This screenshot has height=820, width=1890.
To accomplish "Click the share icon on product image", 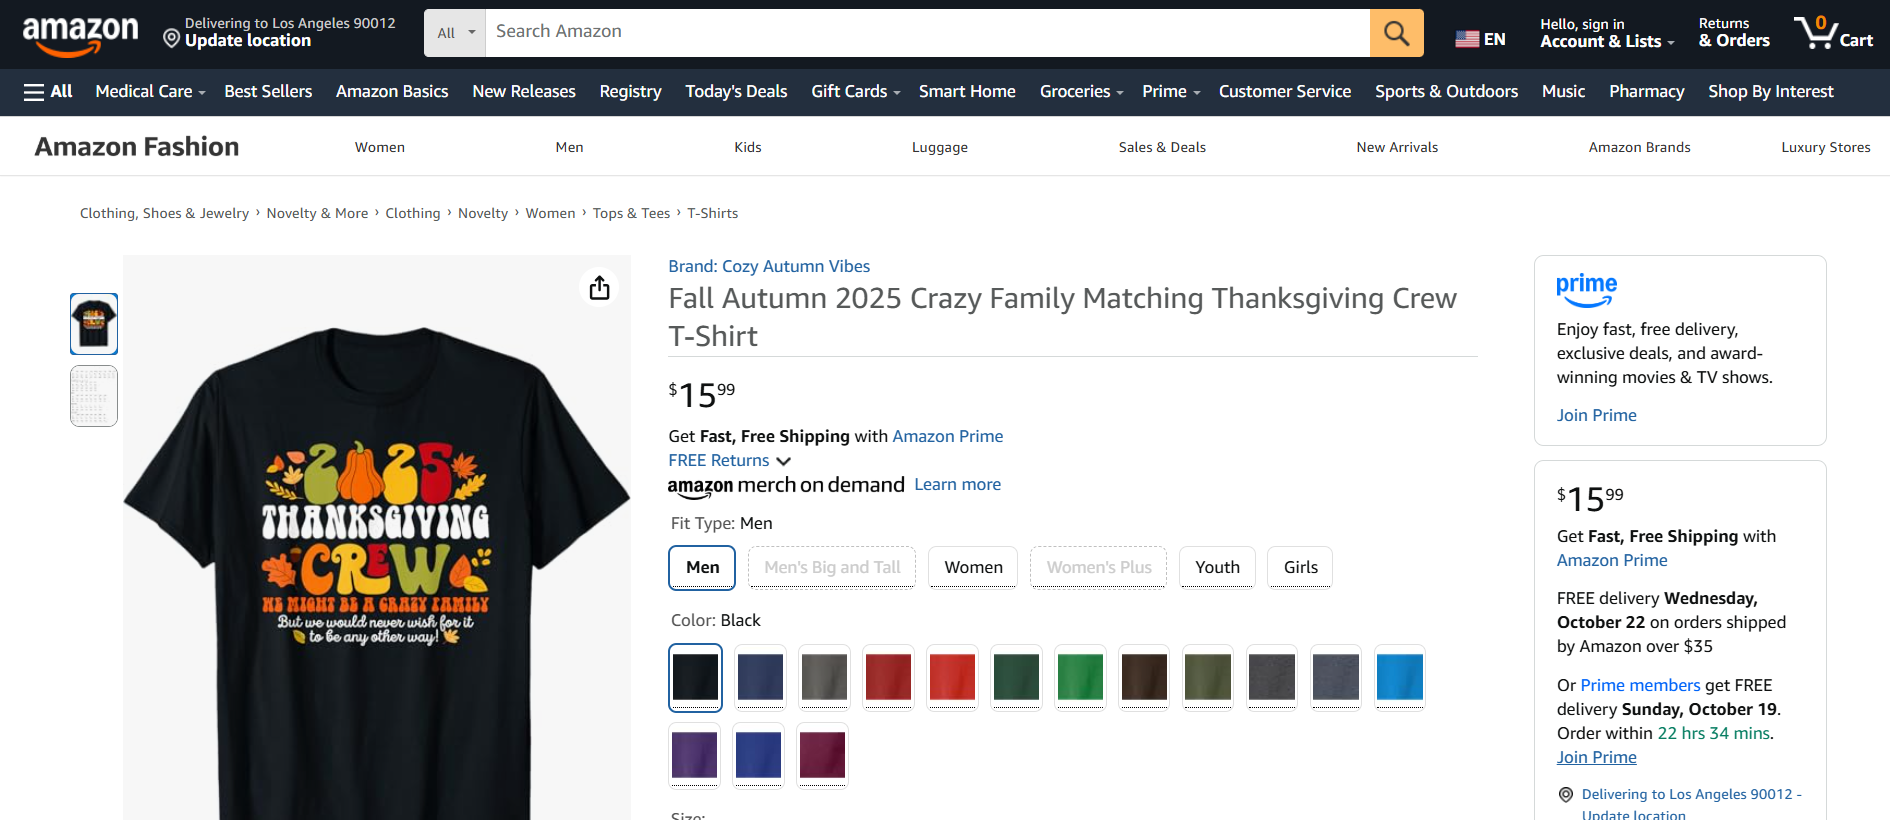I will (x=599, y=288).
